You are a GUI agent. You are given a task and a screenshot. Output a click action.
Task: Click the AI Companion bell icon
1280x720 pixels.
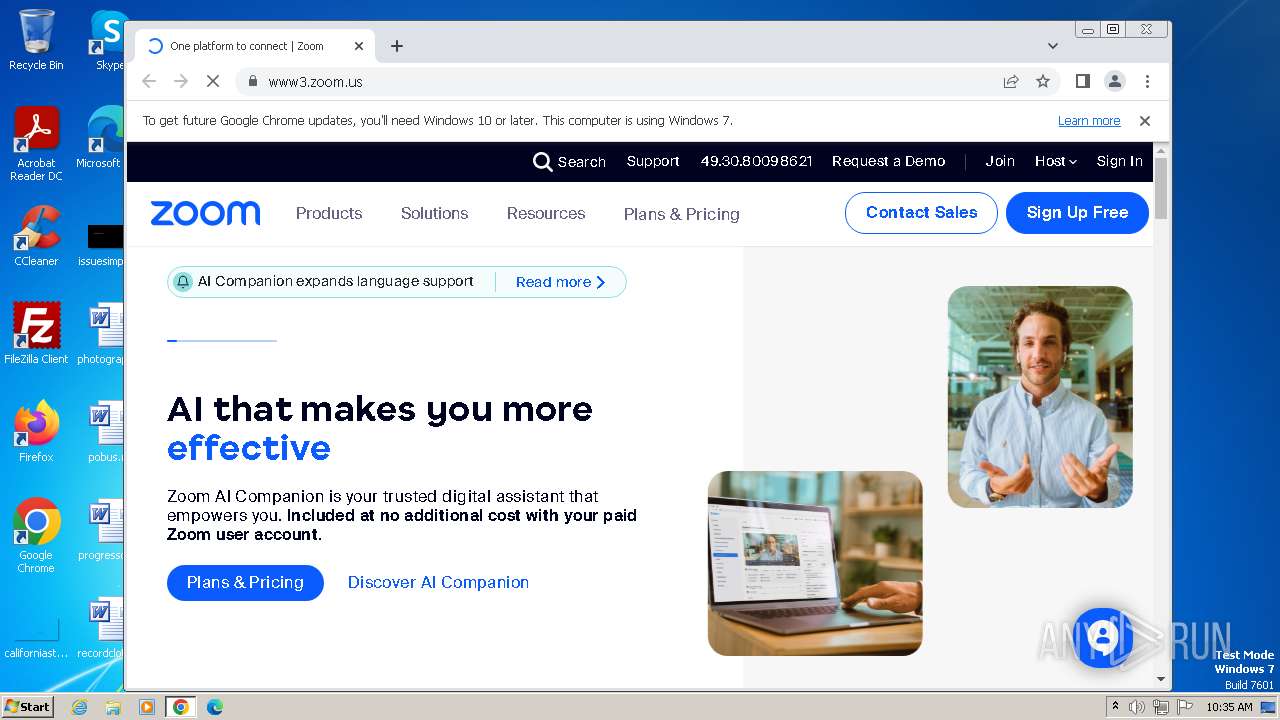183,282
